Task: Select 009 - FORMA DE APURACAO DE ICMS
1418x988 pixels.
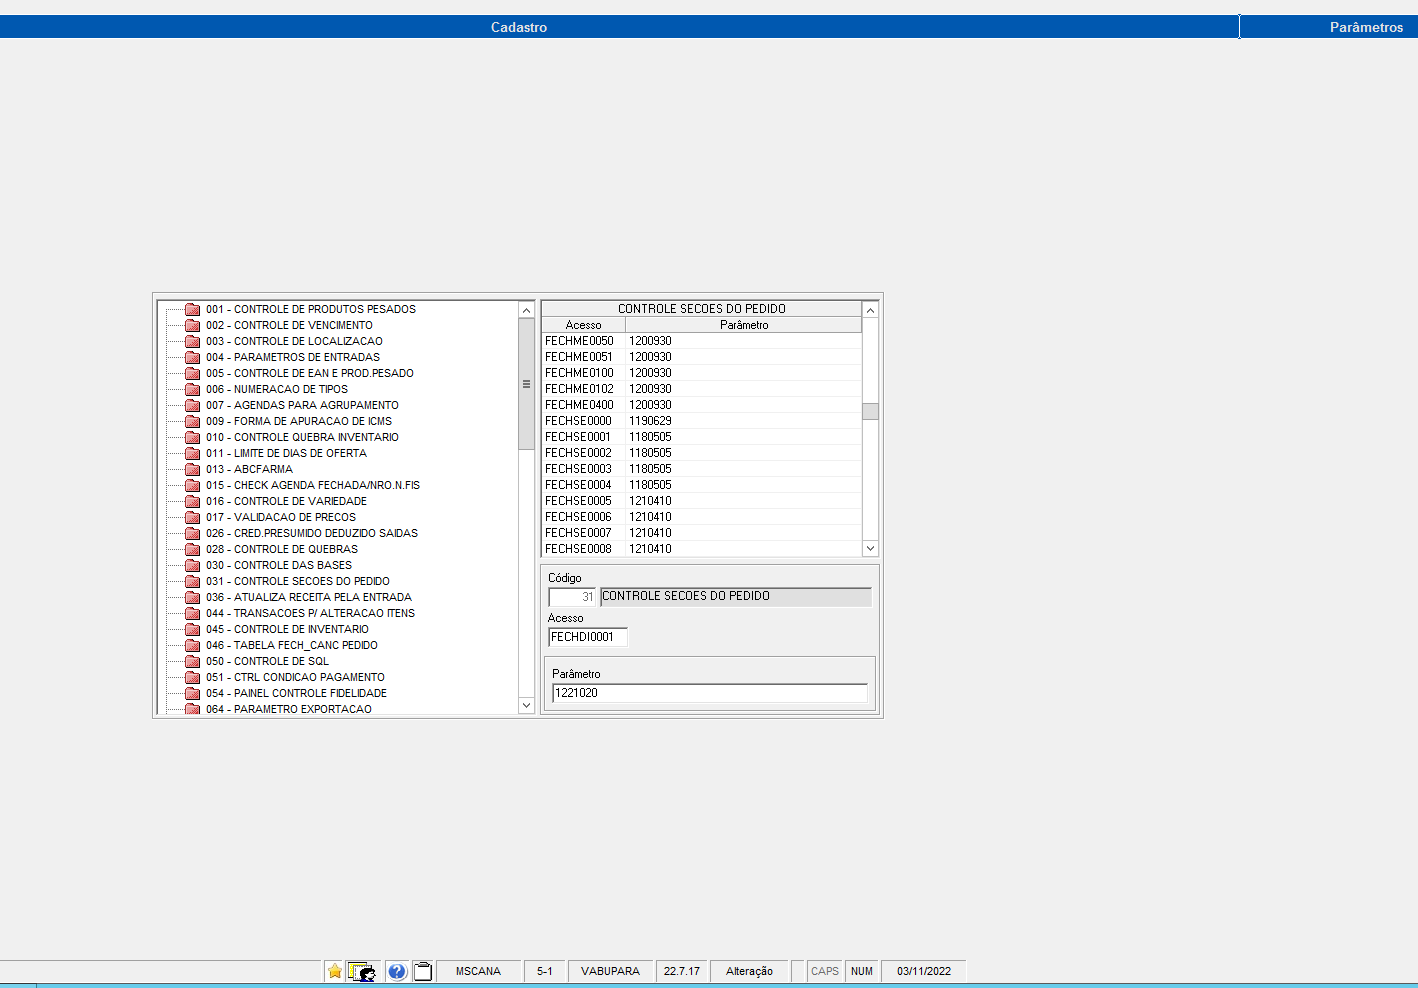Action: 299,421
